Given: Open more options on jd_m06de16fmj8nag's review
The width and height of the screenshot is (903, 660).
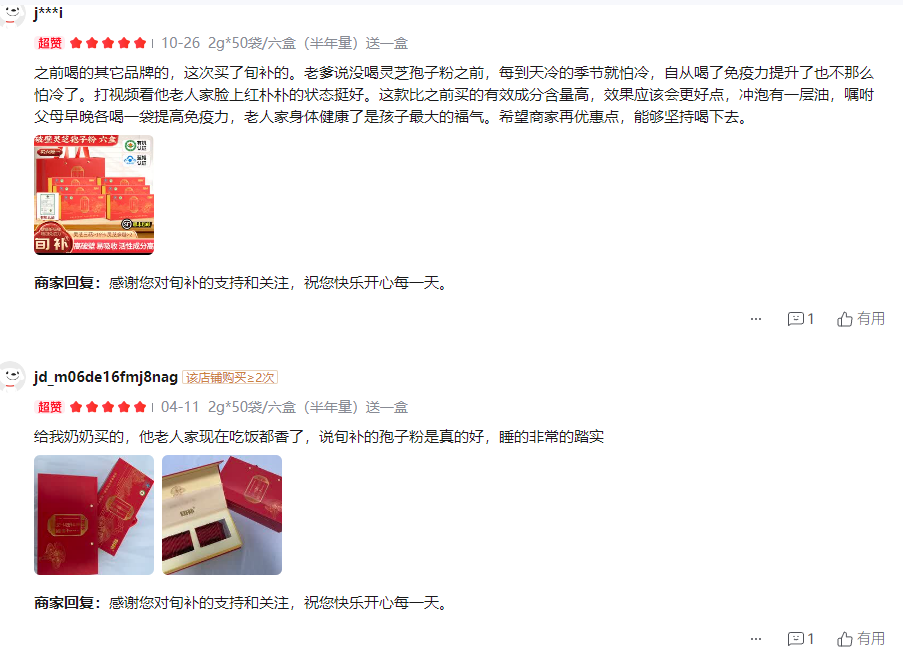Looking at the screenshot, I should coord(756,639).
